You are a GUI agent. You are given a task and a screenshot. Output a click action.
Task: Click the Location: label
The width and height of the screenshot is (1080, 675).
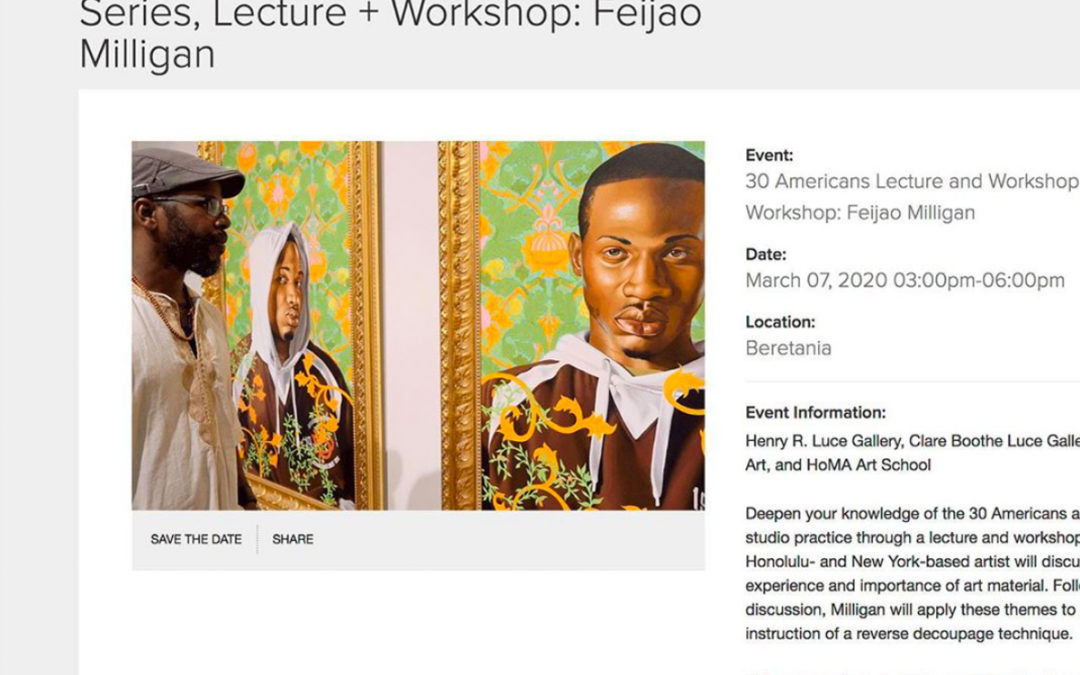point(780,322)
